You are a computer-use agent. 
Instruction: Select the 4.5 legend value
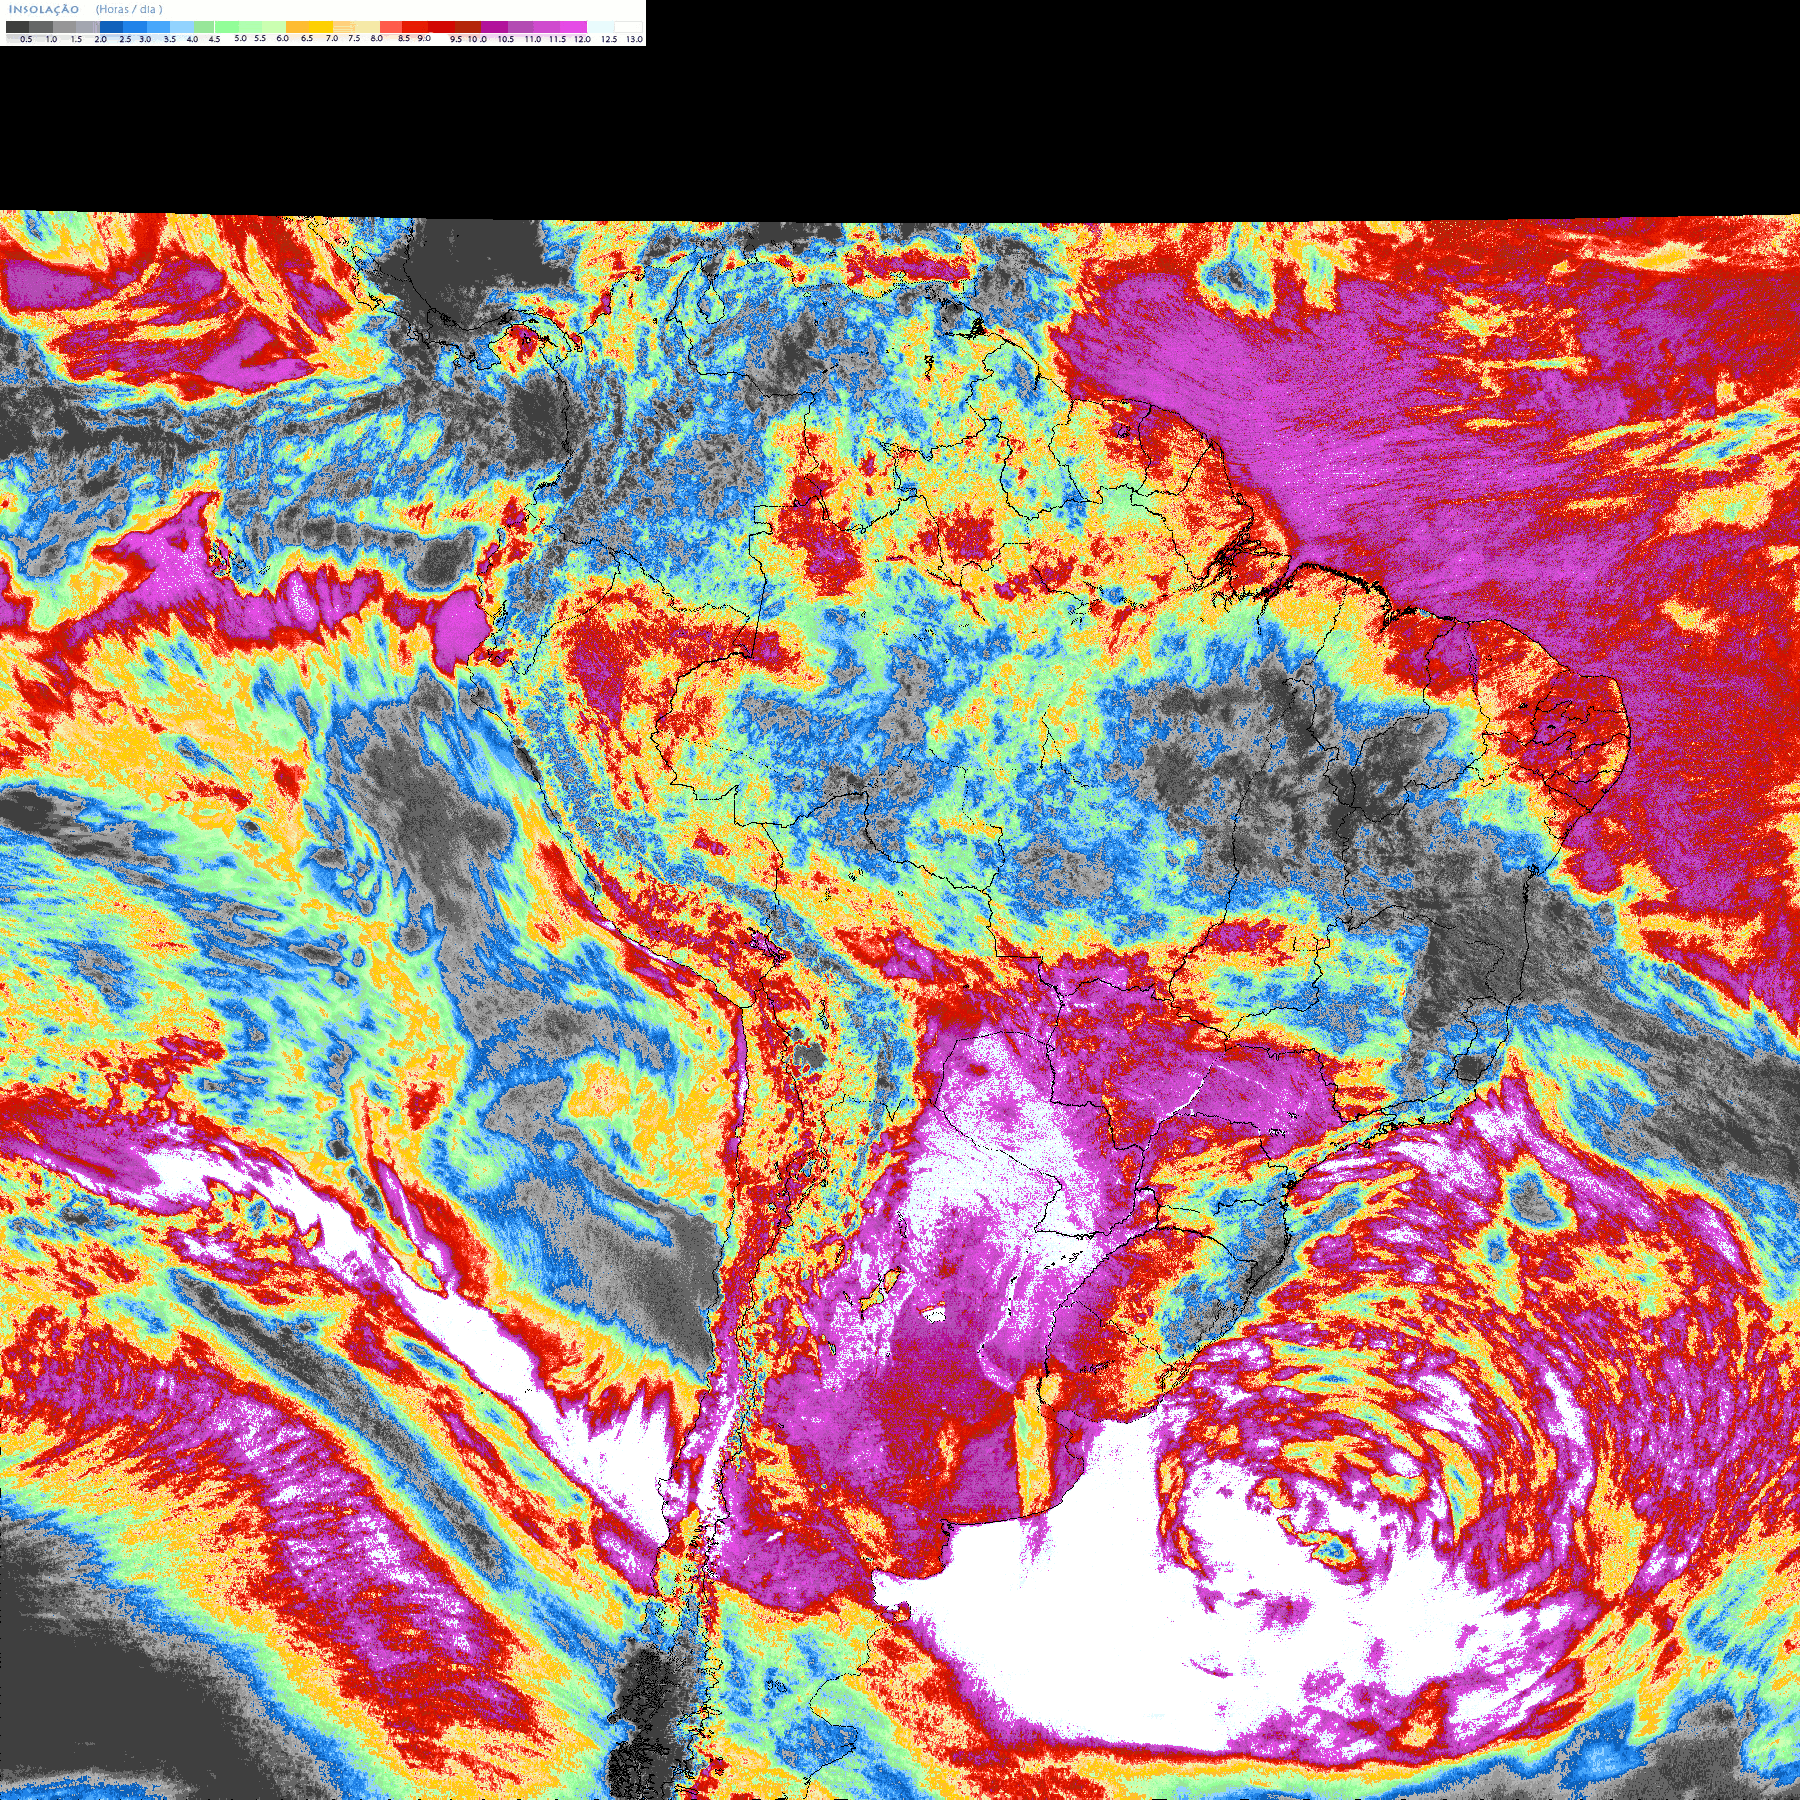[x=214, y=39]
